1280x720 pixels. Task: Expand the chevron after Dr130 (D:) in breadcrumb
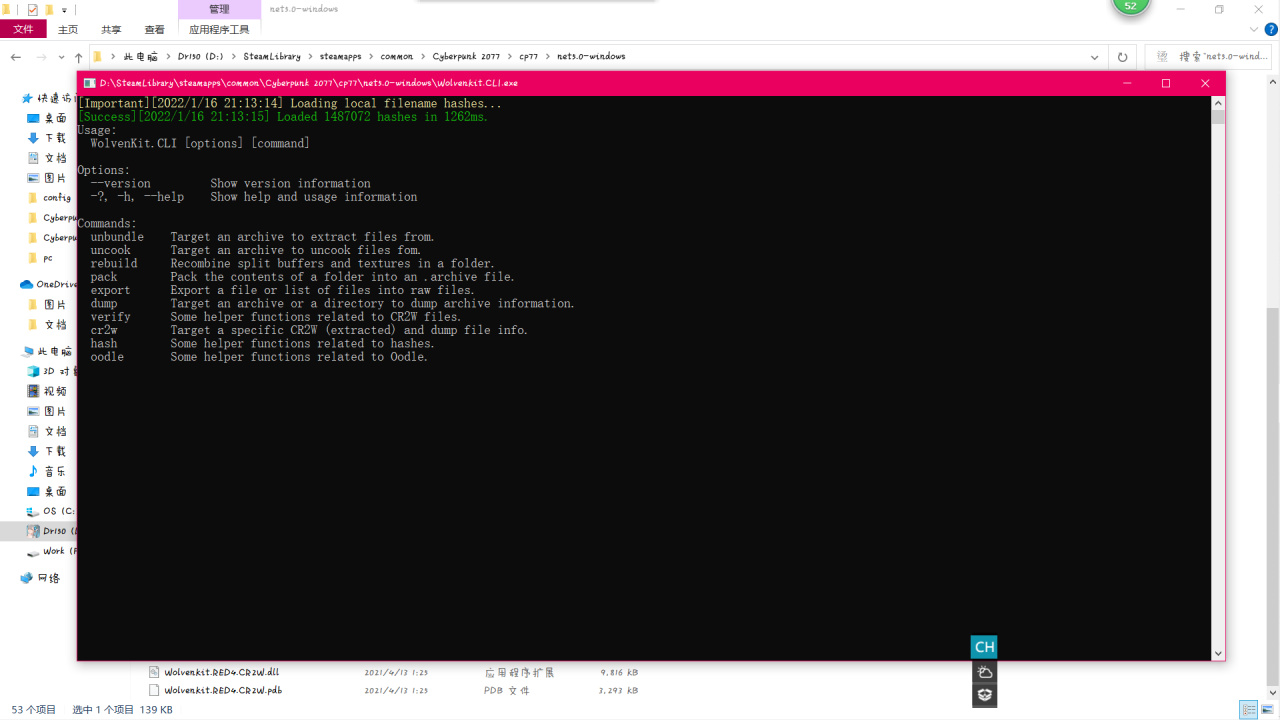[234, 57]
